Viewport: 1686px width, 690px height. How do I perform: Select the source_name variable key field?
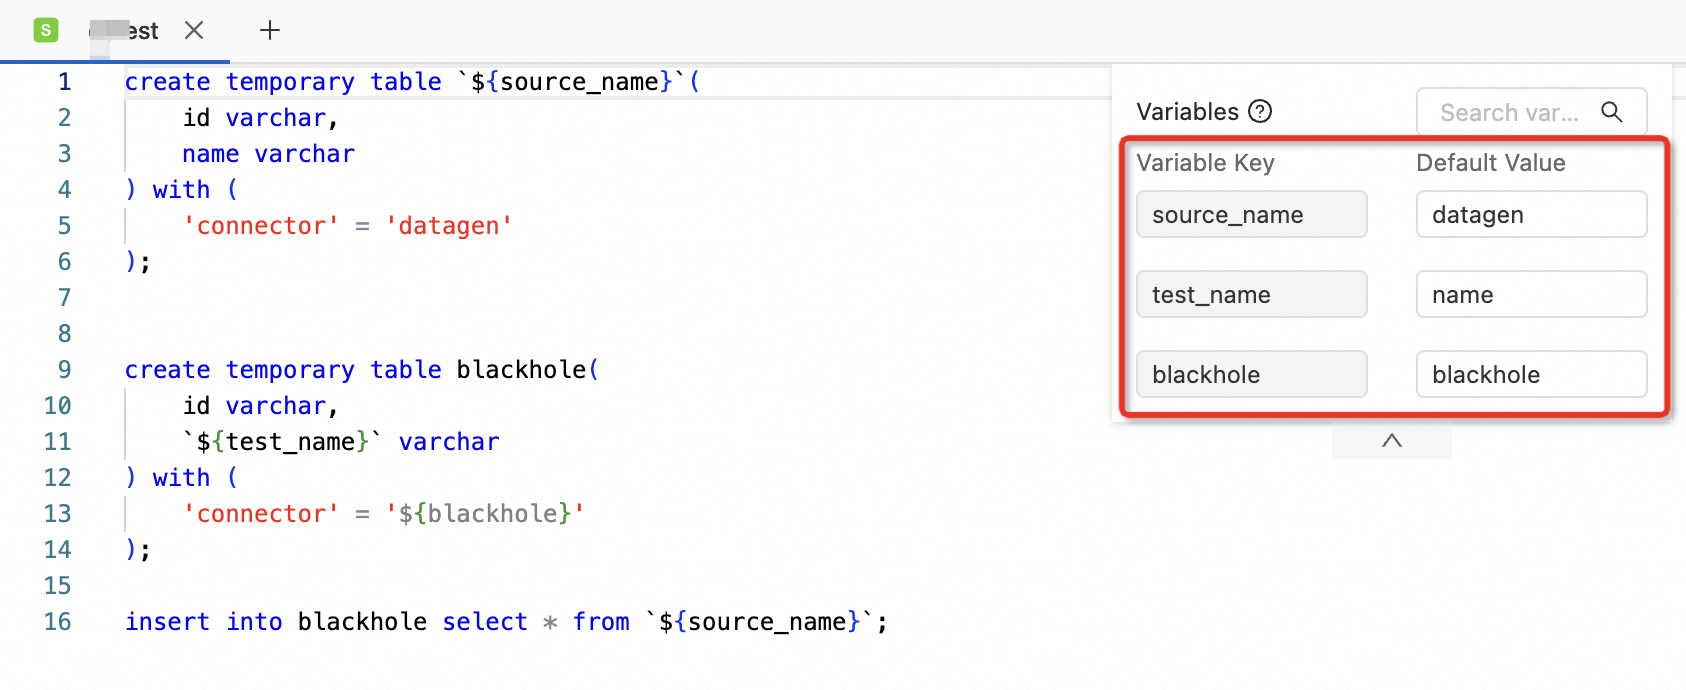[1251, 214]
